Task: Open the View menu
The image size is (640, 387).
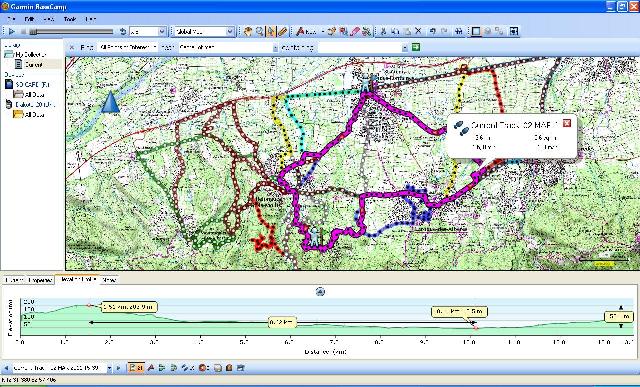Action: click(x=49, y=19)
